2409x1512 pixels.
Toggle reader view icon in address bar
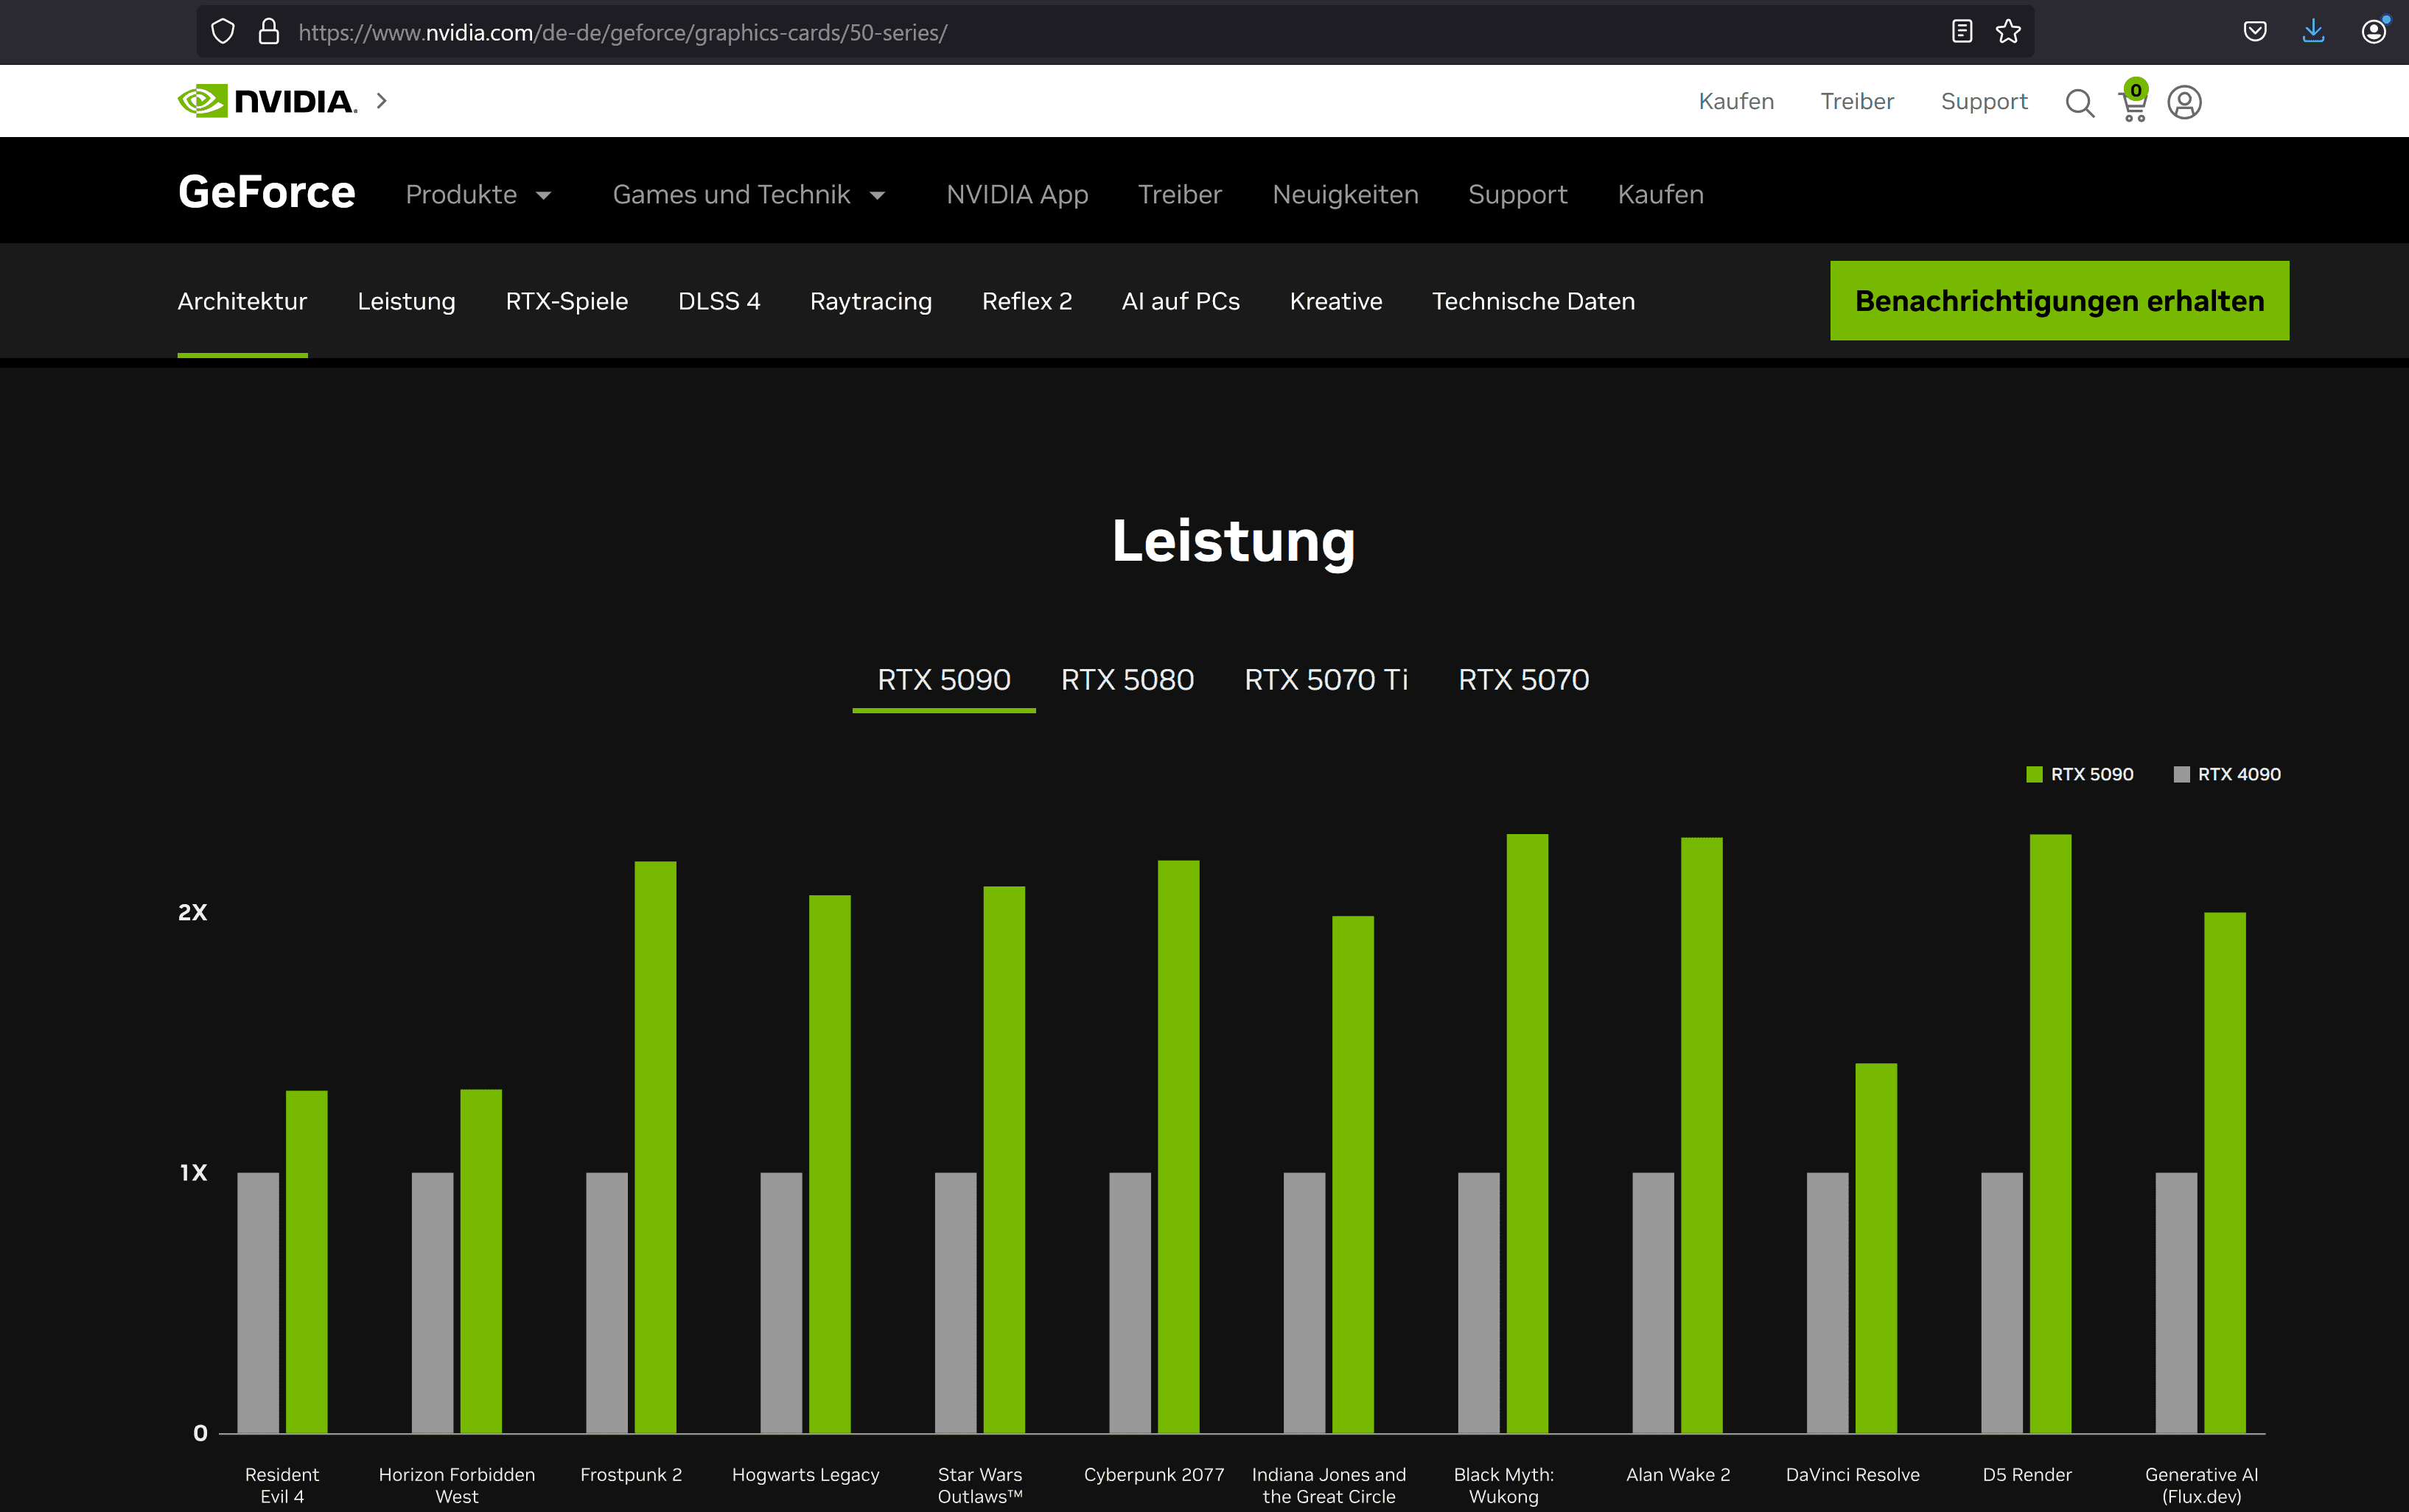1962,32
